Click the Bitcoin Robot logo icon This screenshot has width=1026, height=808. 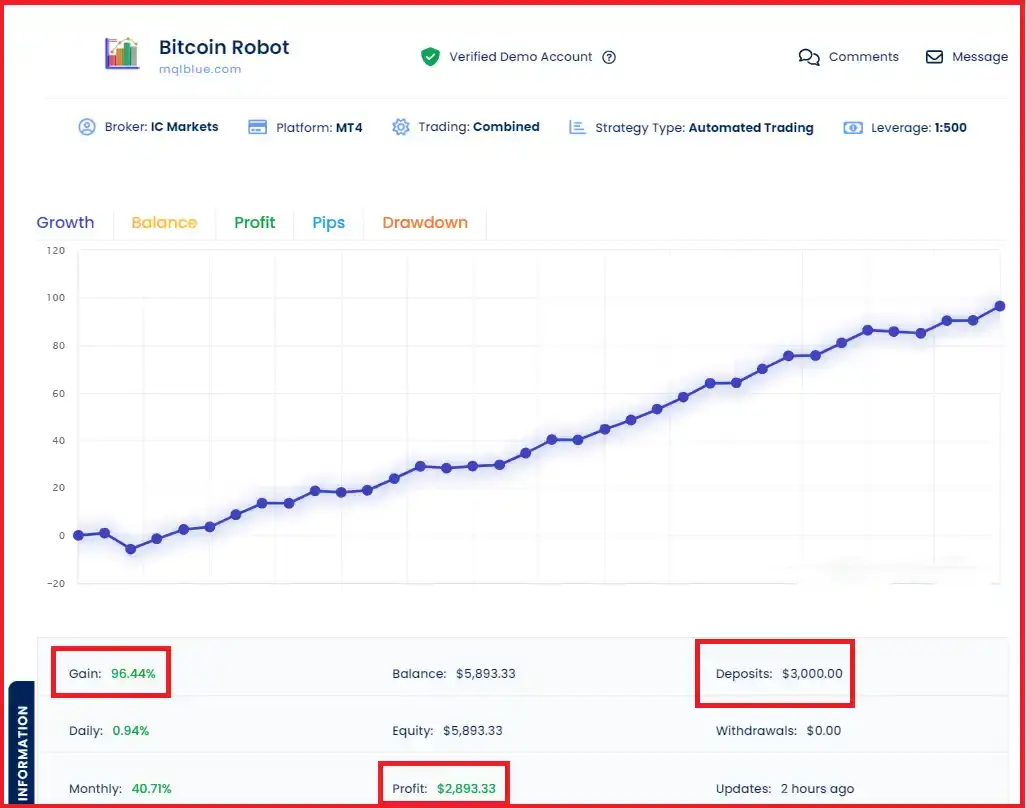pyautogui.click(x=122, y=54)
